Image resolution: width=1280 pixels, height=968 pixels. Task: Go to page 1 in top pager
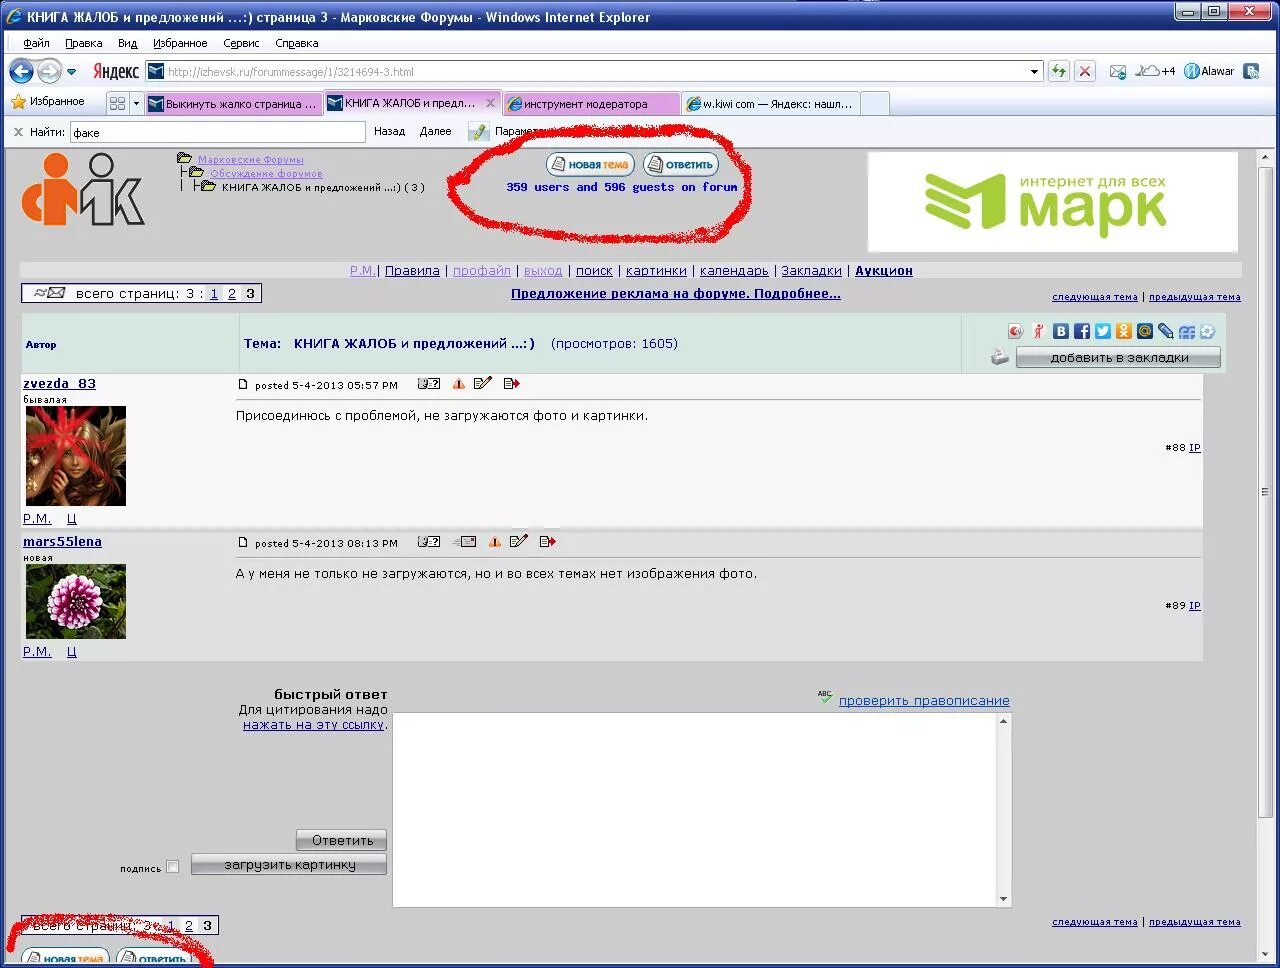tap(214, 294)
